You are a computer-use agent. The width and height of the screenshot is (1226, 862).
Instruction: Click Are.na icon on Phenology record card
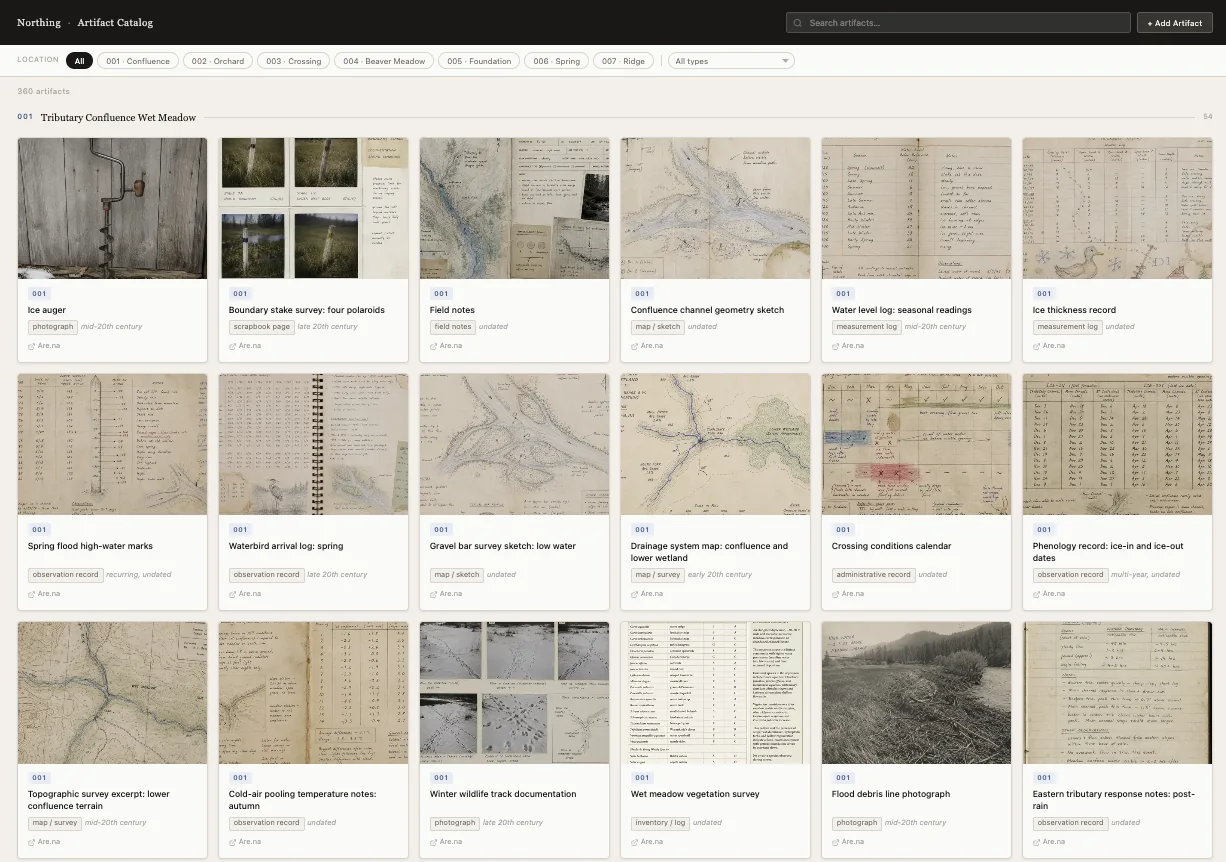coord(1036,594)
